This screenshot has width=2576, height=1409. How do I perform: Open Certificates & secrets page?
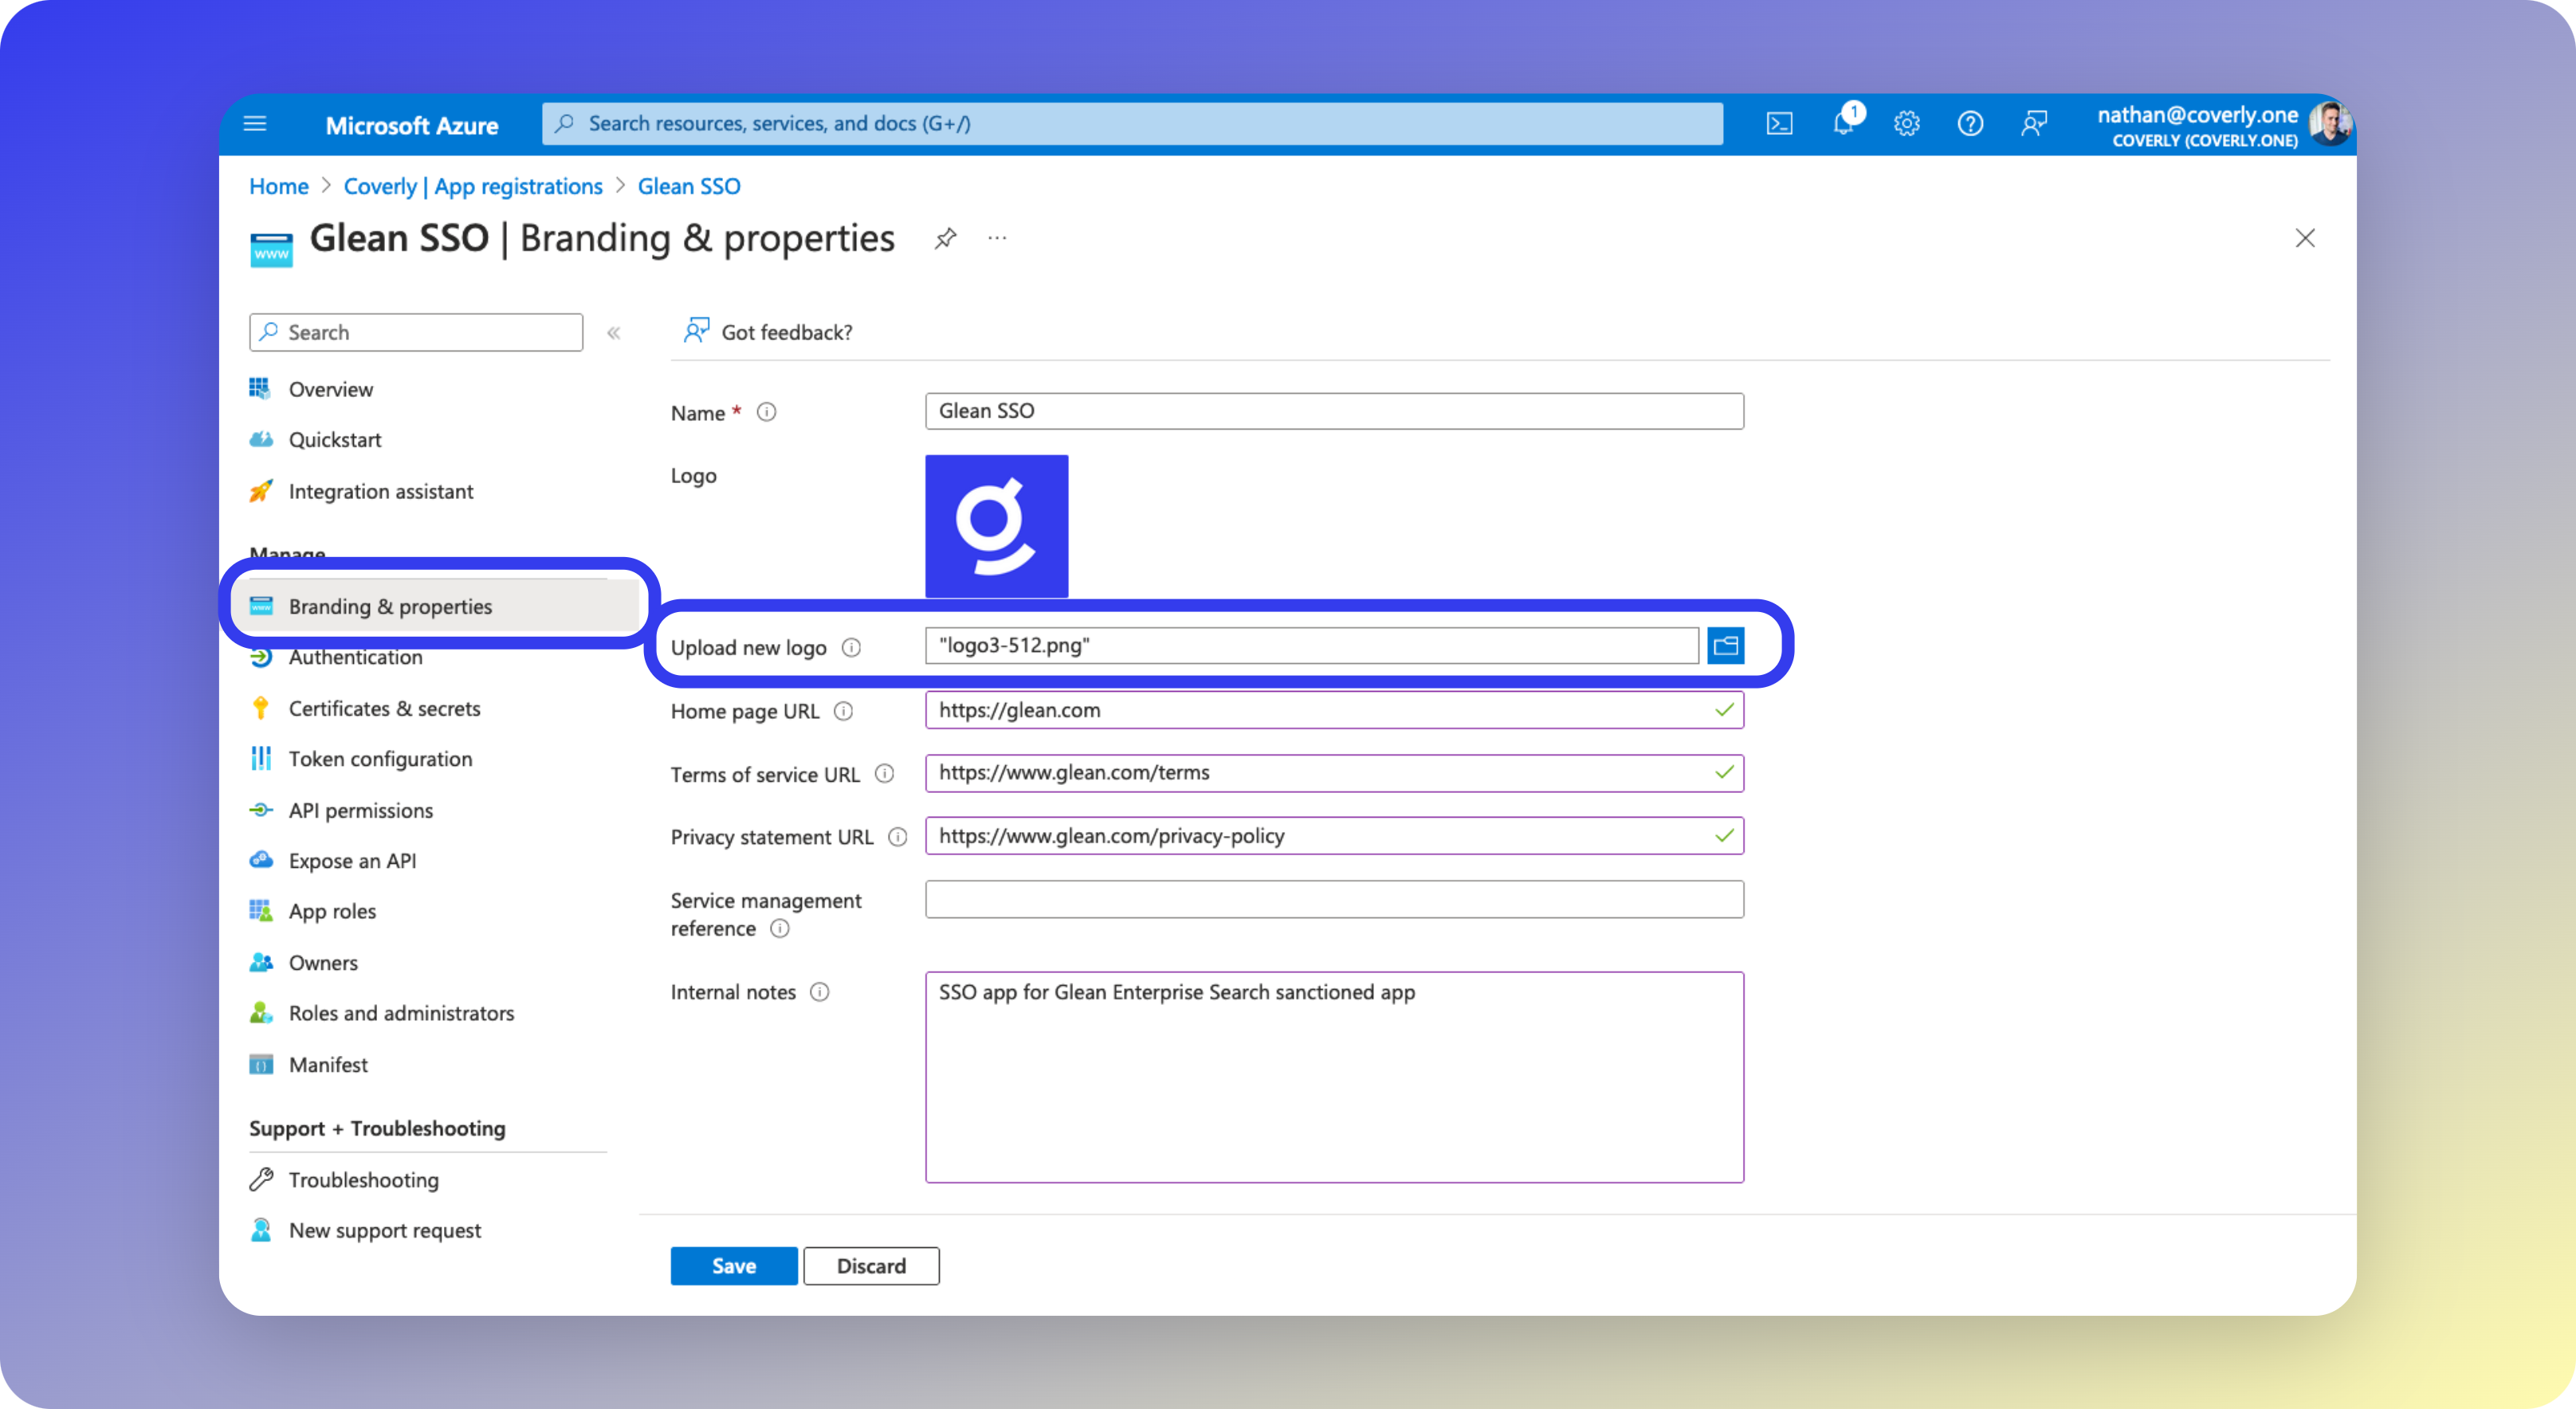click(x=384, y=709)
